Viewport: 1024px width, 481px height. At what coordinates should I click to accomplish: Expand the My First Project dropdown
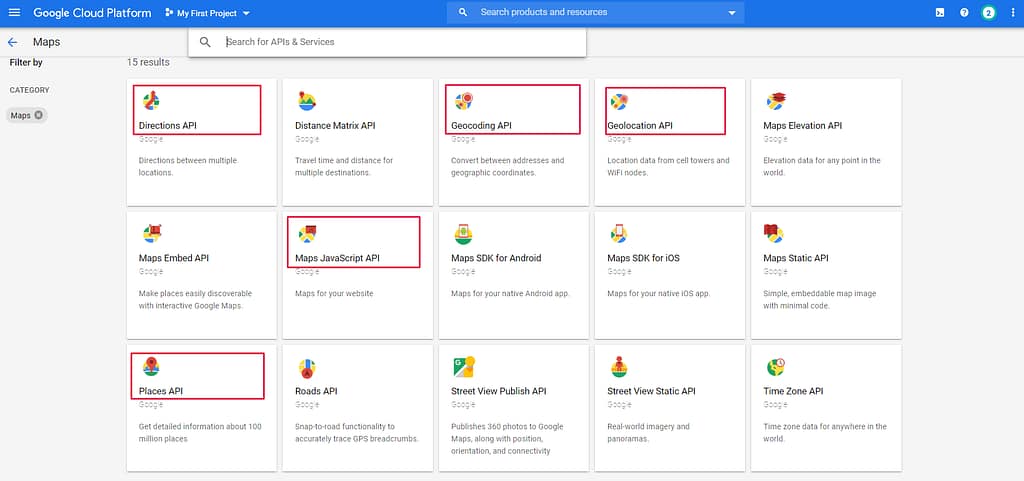coord(213,13)
